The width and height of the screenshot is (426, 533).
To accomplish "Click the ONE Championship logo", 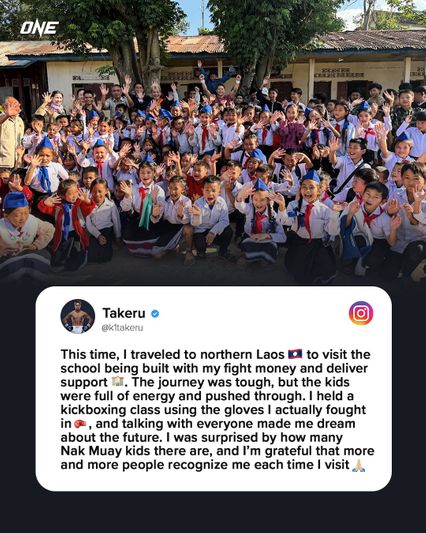I will click(x=39, y=29).
